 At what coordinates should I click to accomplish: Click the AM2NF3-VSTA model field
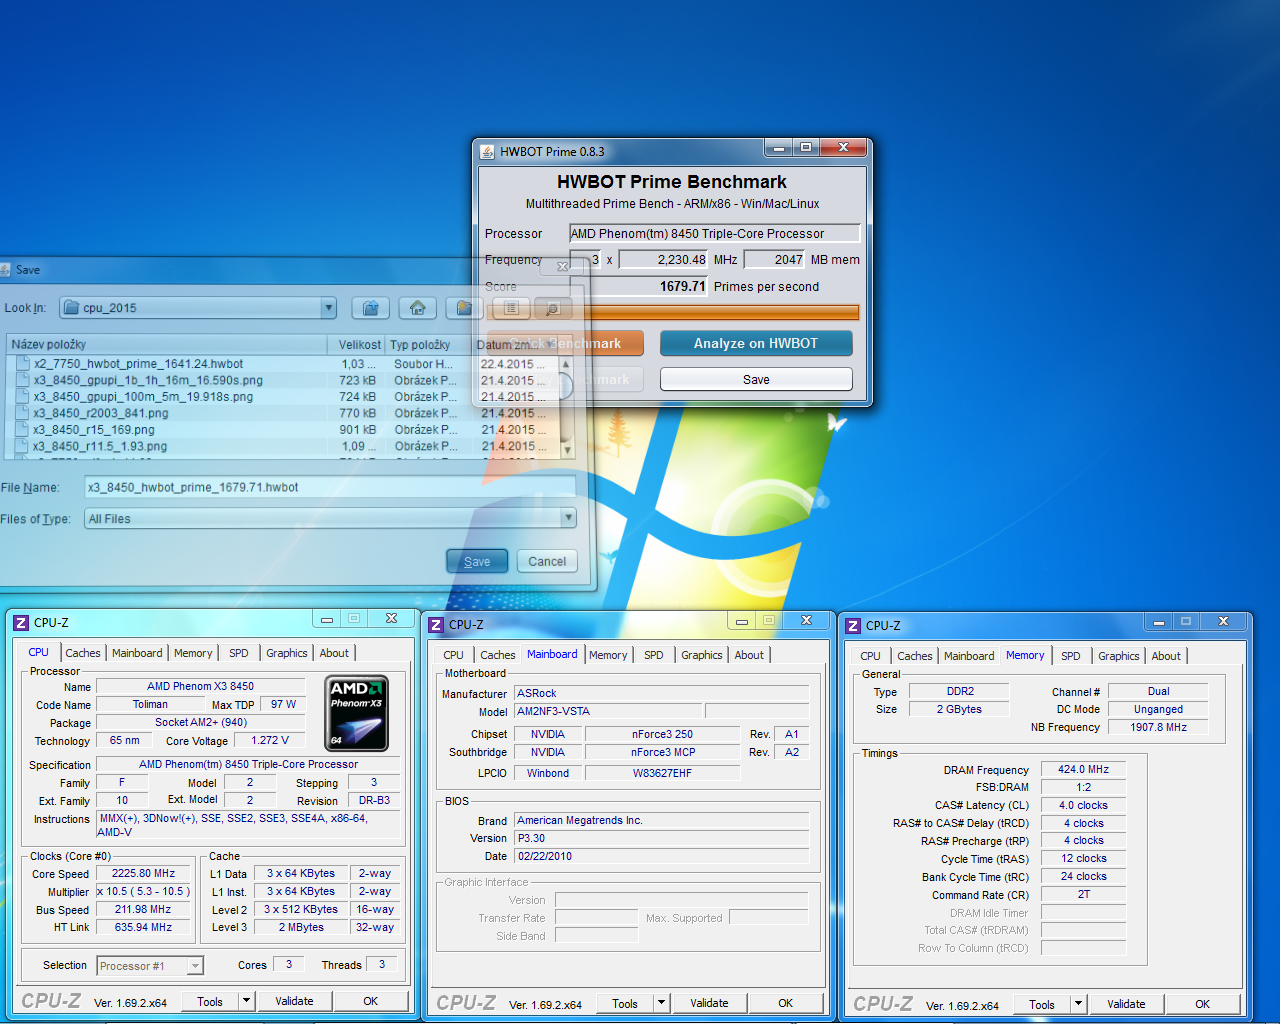coord(608,711)
